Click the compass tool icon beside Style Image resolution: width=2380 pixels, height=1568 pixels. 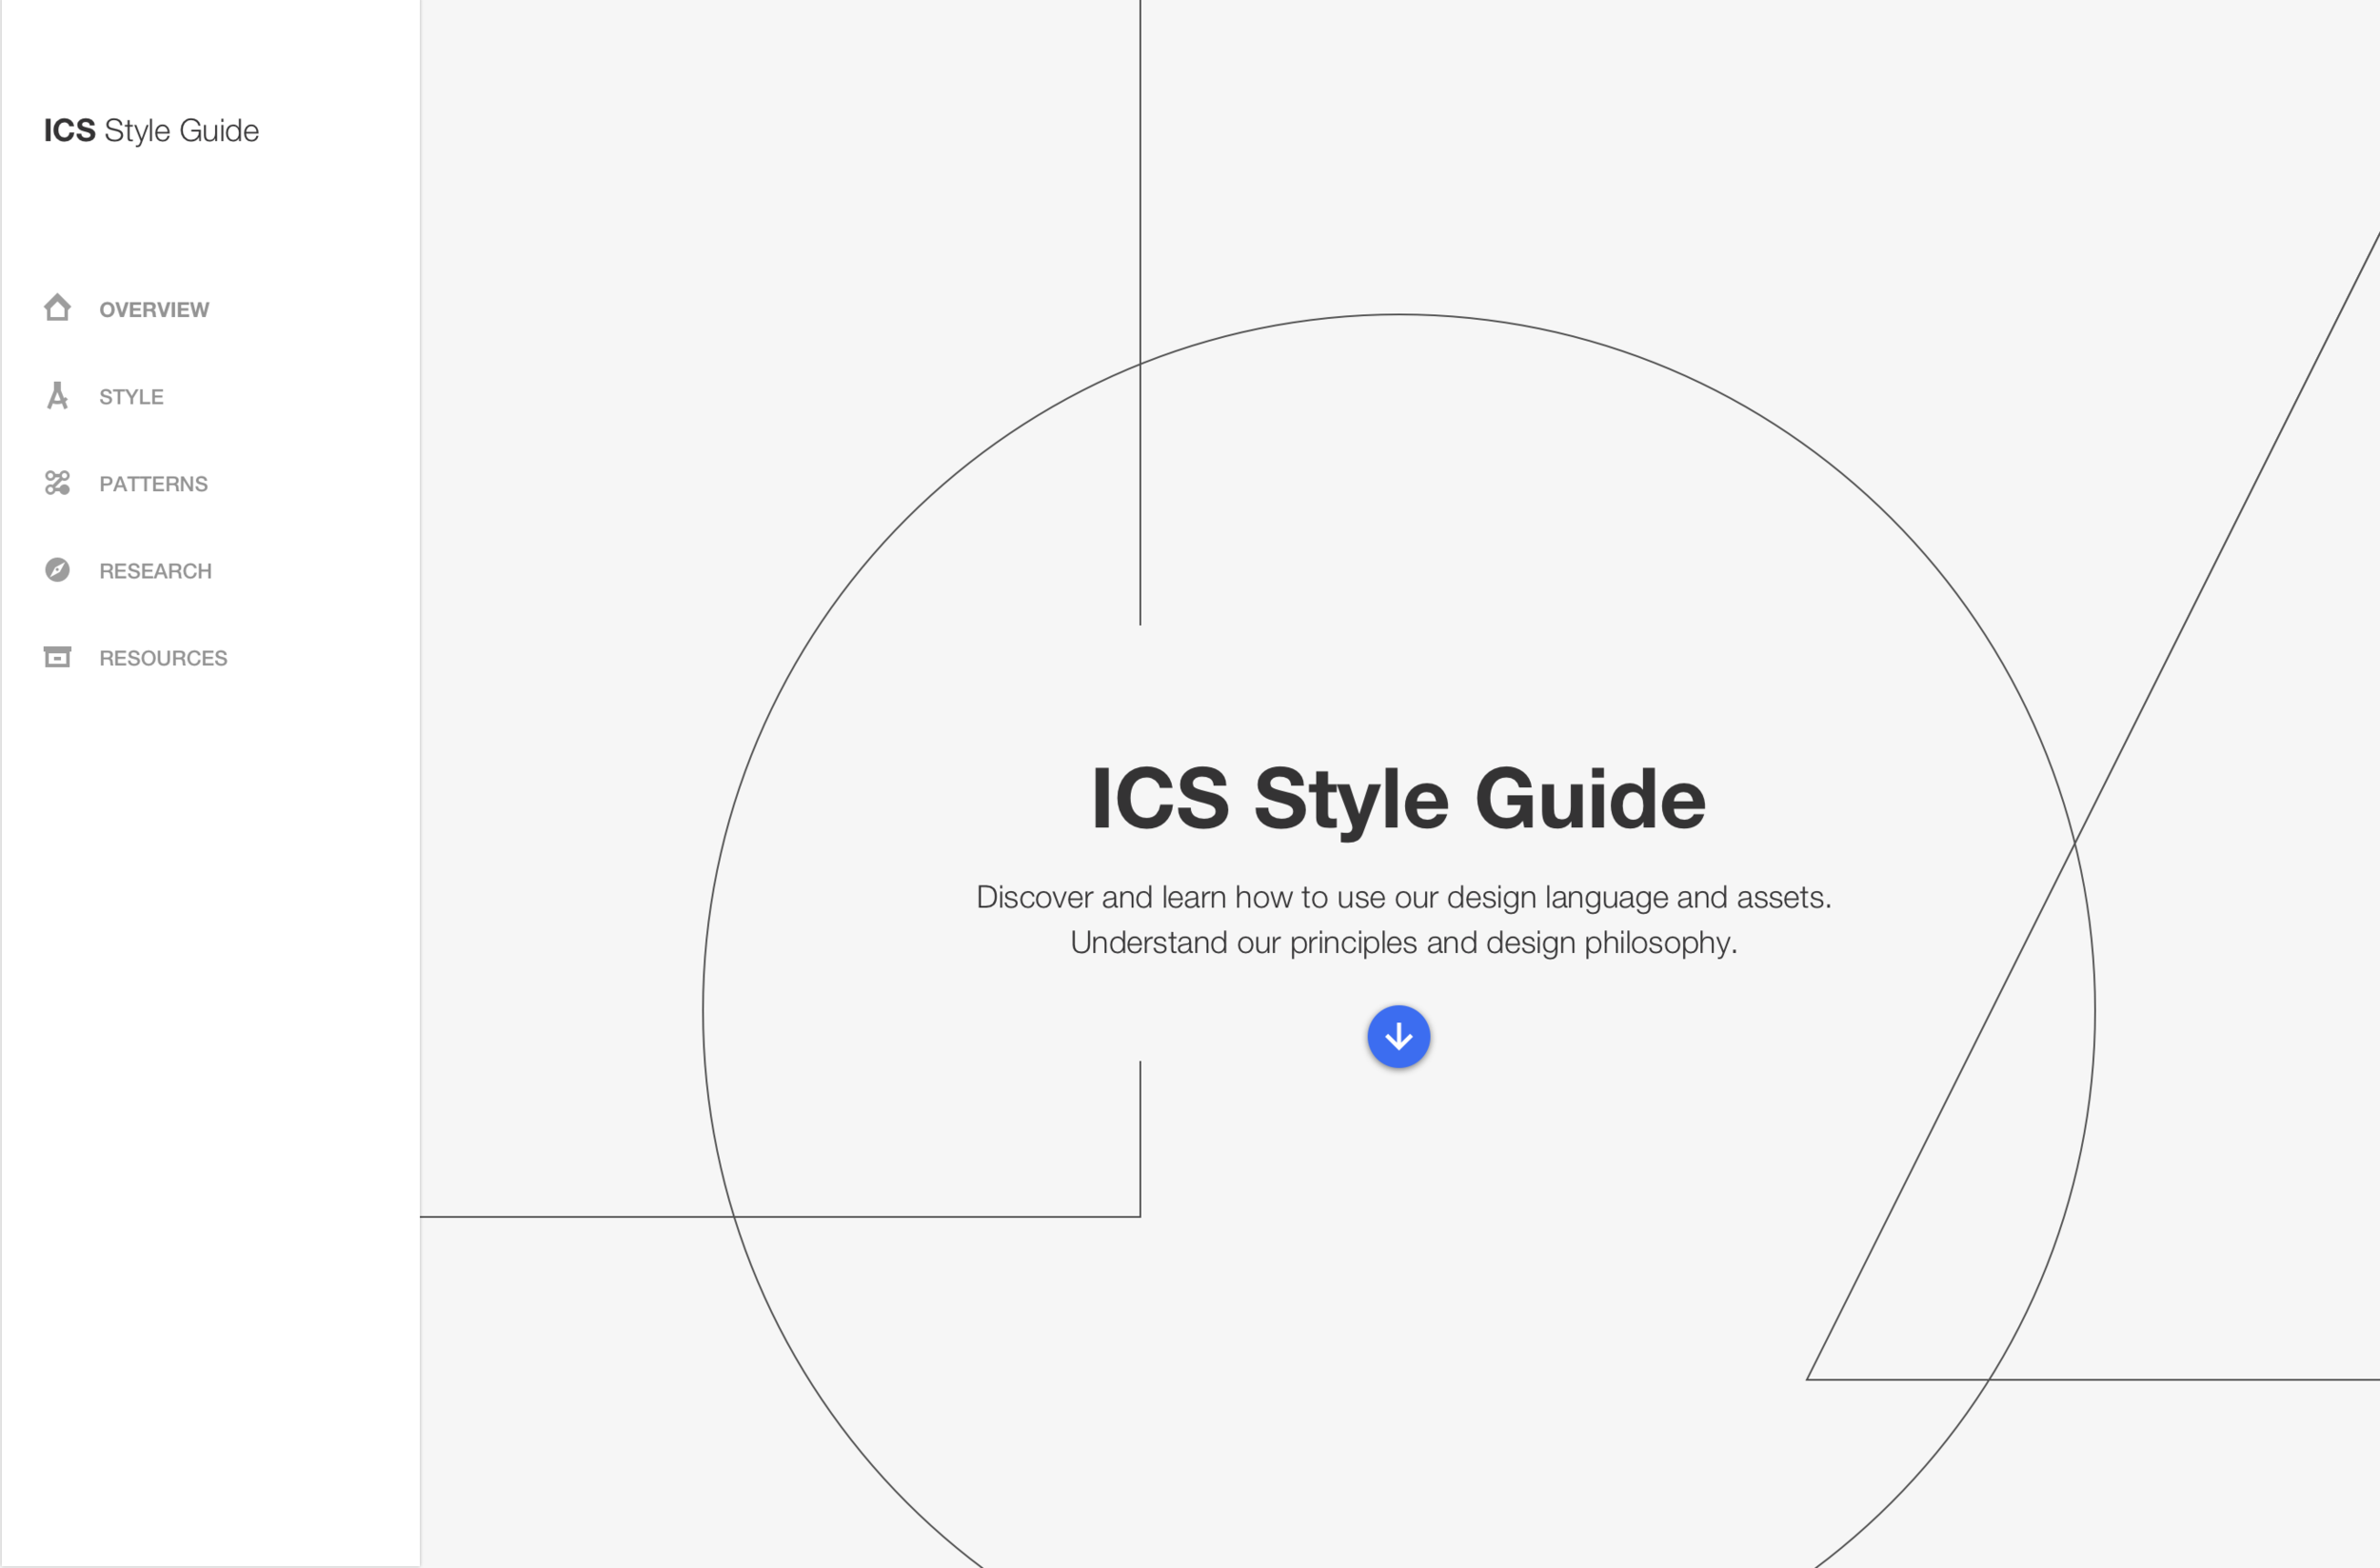pos(57,395)
